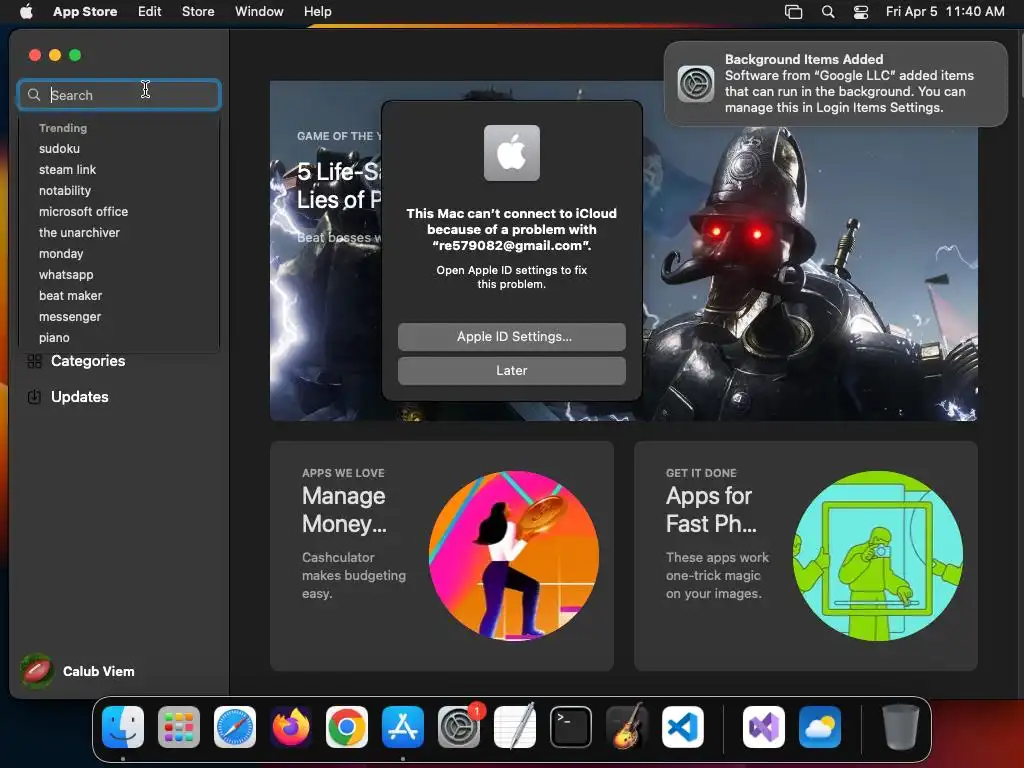Screen dimensions: 1024x768
Task: Open the App Store menu
Action: (85, 11)
